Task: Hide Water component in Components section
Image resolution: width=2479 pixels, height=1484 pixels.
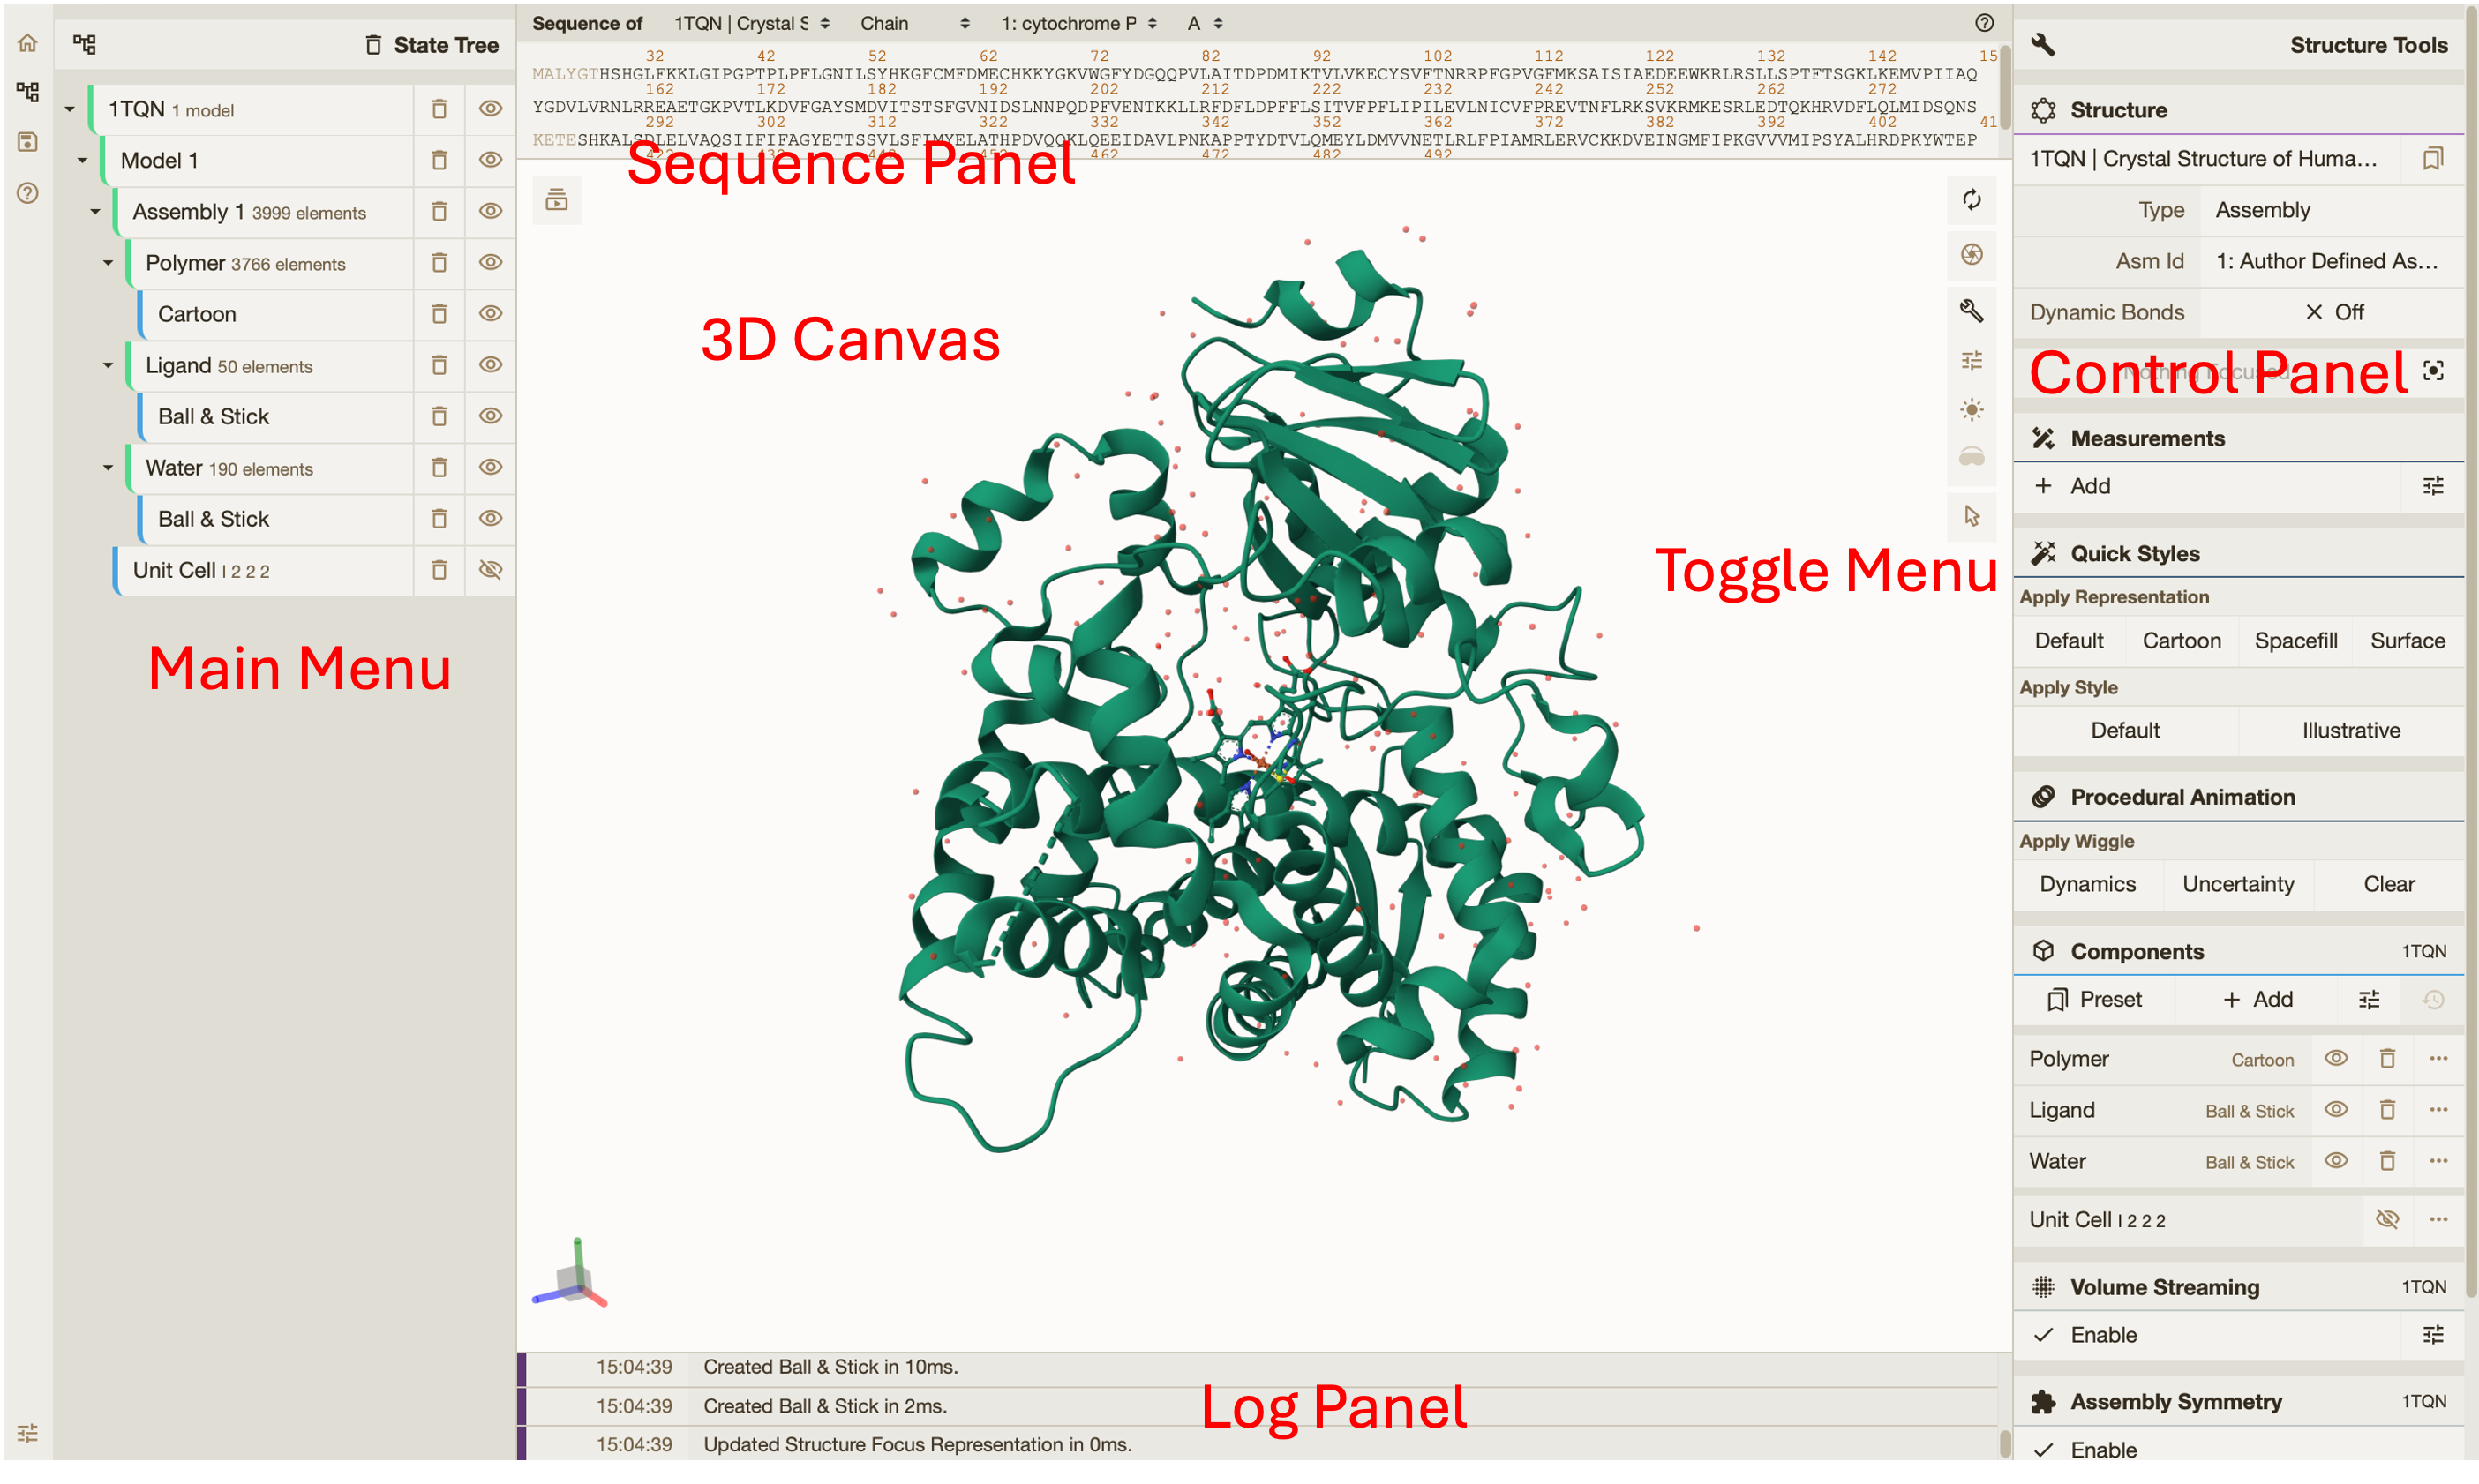Action: coord(2335,1161)
